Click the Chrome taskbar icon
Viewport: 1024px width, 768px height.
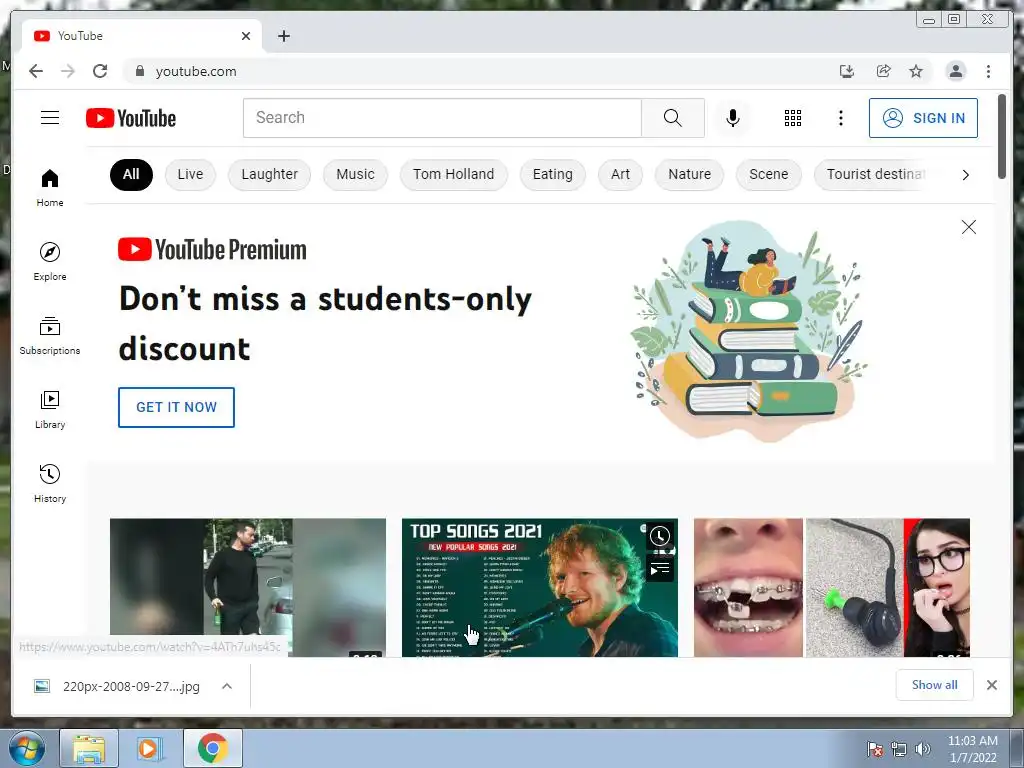point(212,748)
